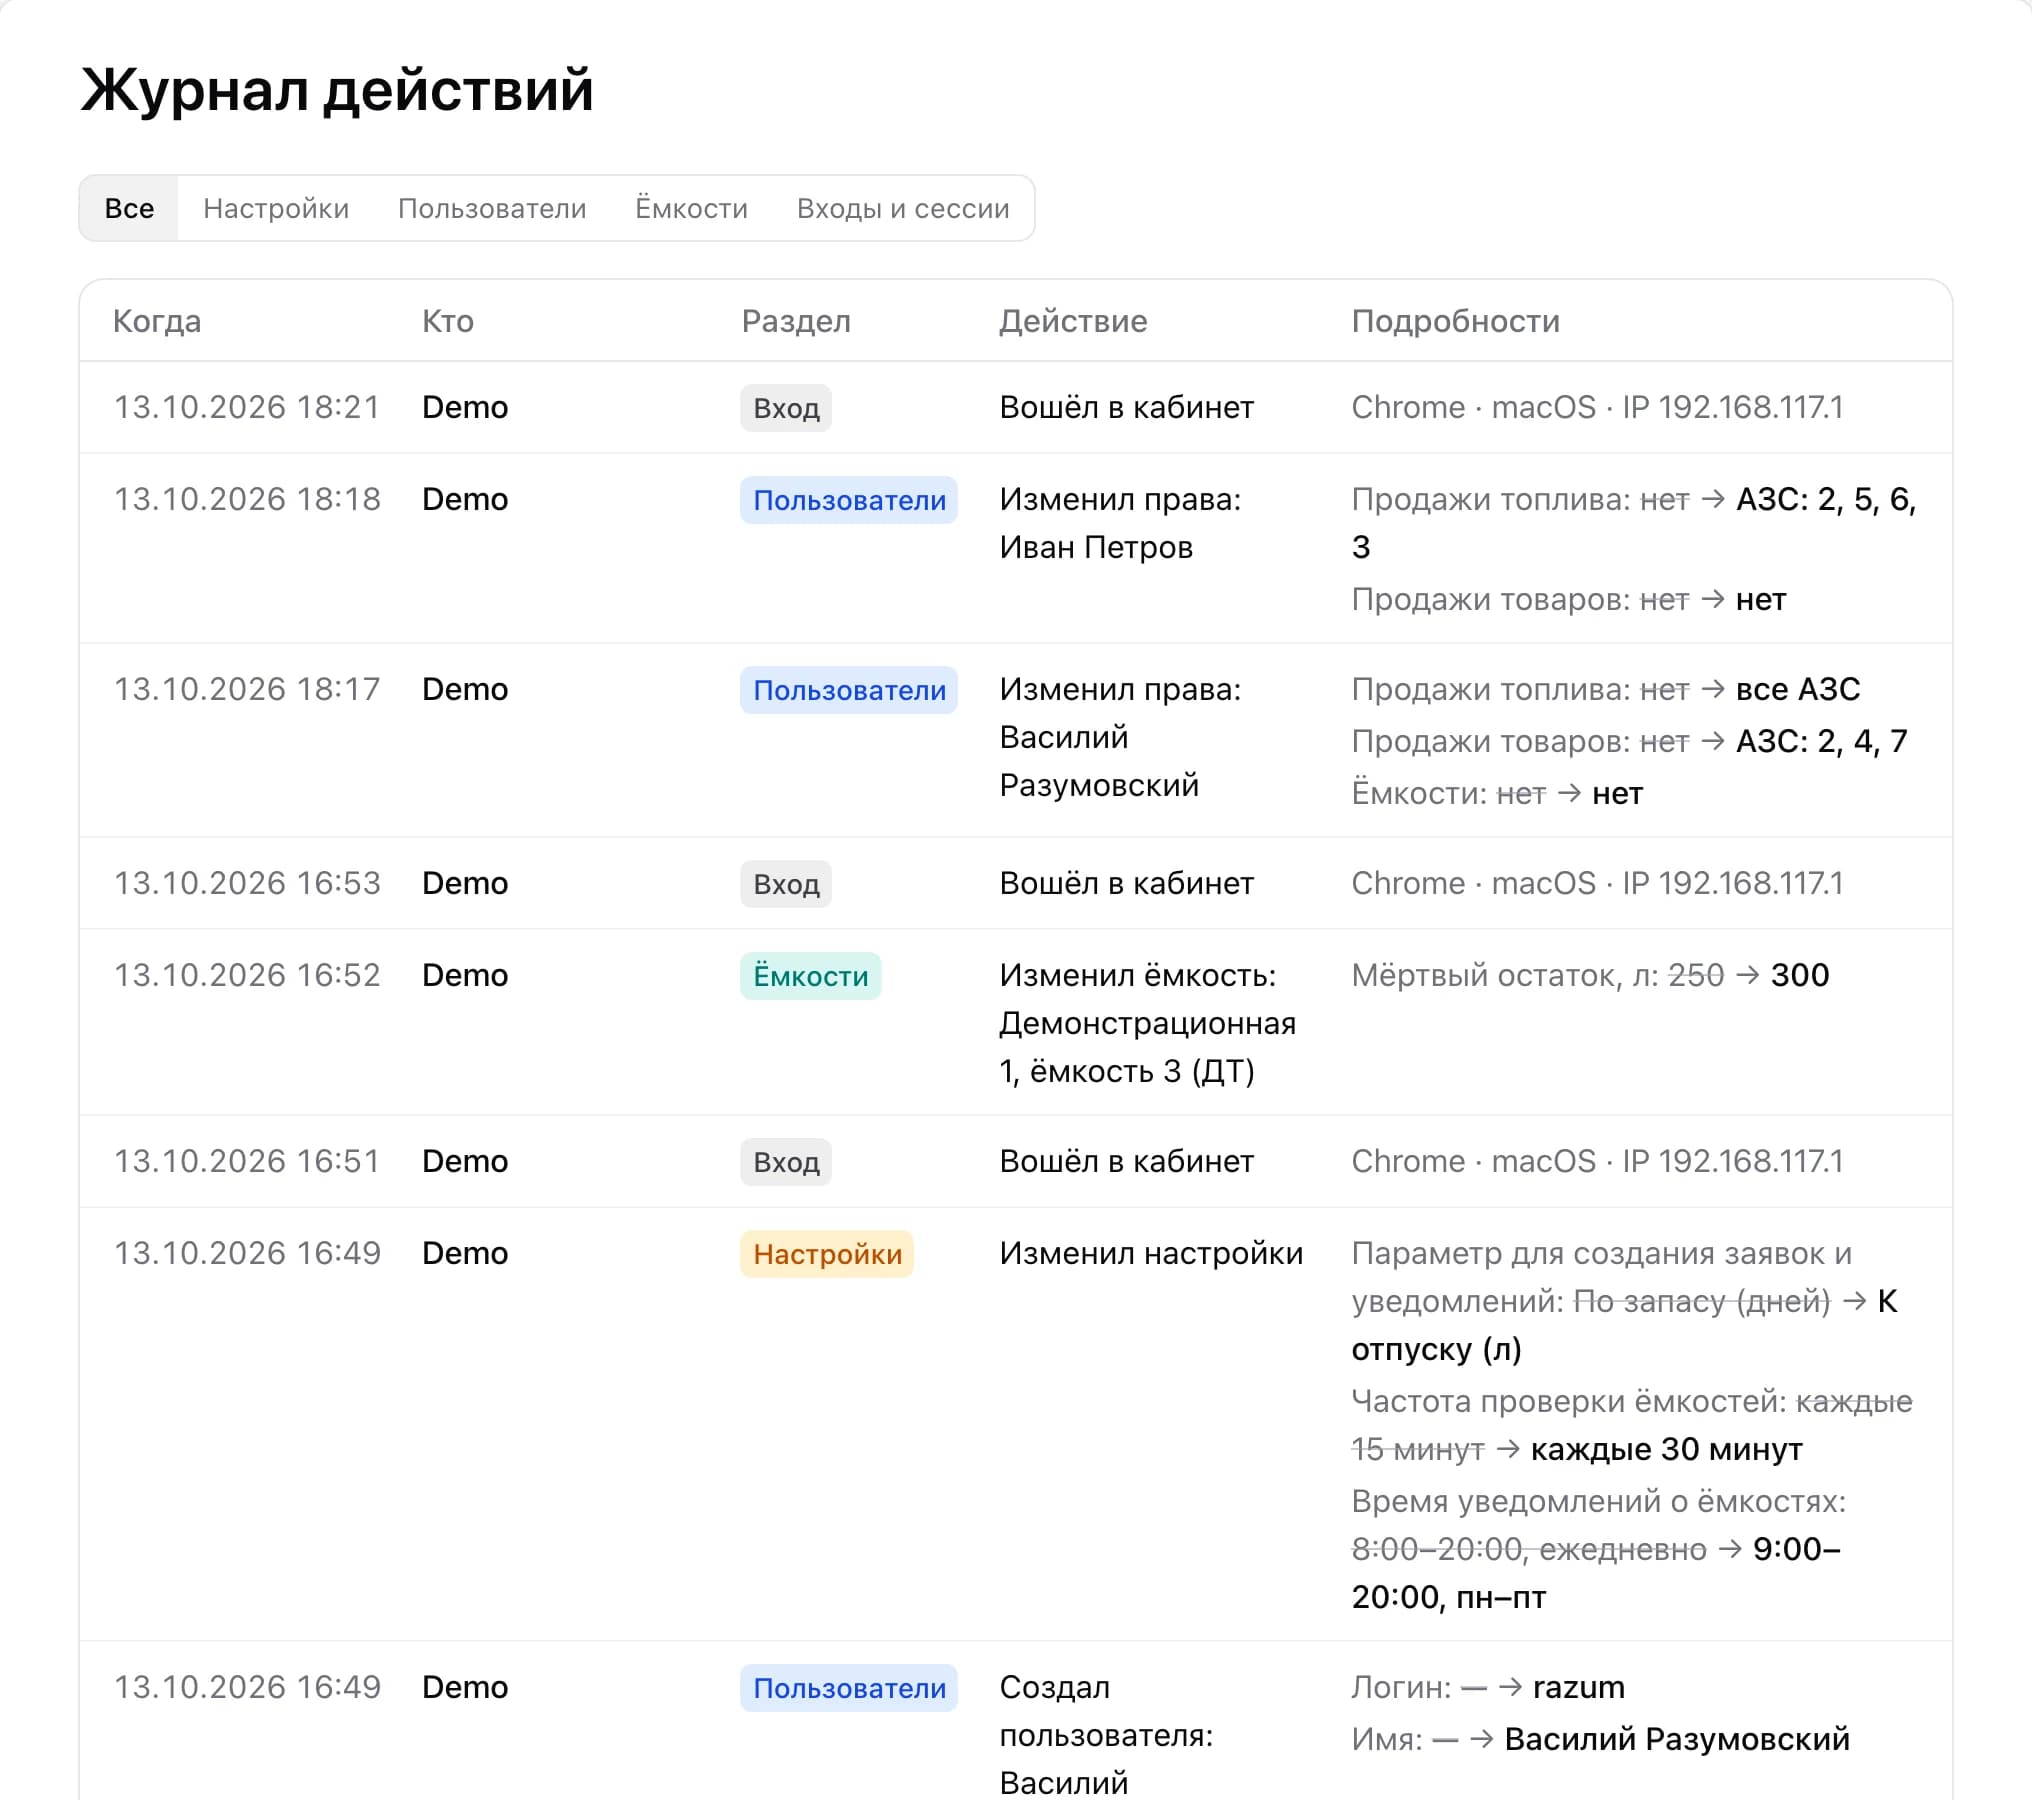Click the "Имя: Василий Разумовский" detail
Image resolution: width=2032 pixels, height=1800 pixels.
tap(1600, 1739)
